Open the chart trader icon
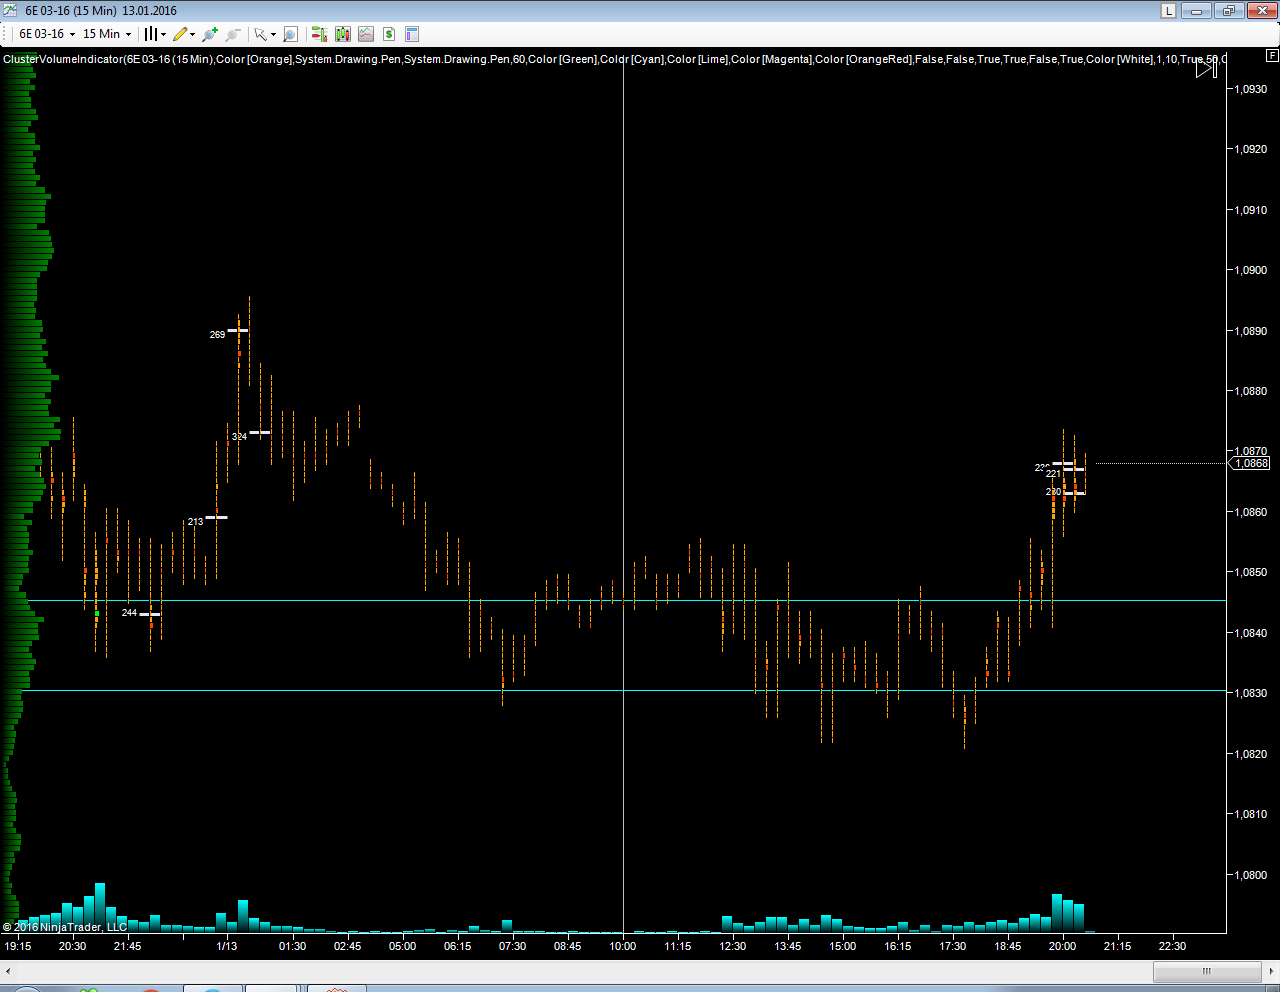This screenshot has width=1280, height=992. pyautogui.click(x=319, y=34)
